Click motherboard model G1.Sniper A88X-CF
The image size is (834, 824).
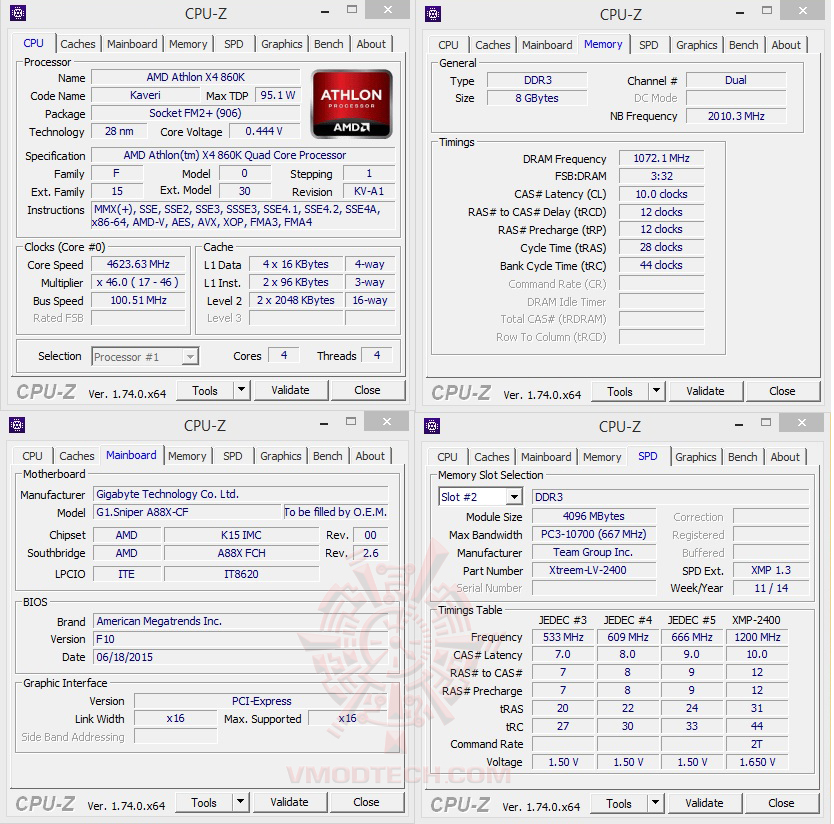(187, 512)
